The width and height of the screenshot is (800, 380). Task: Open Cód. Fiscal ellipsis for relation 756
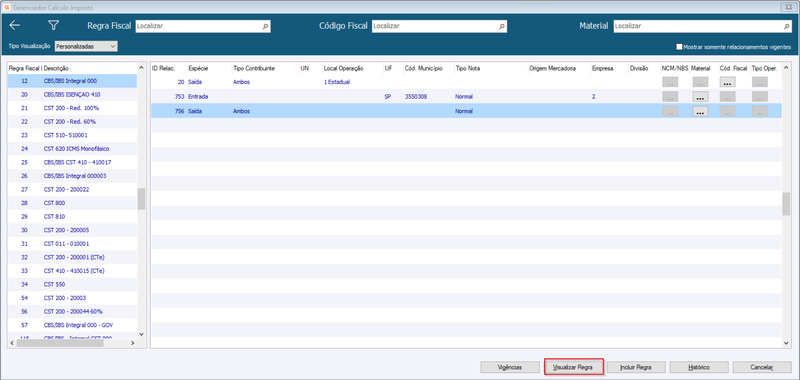tap(728, 111)
